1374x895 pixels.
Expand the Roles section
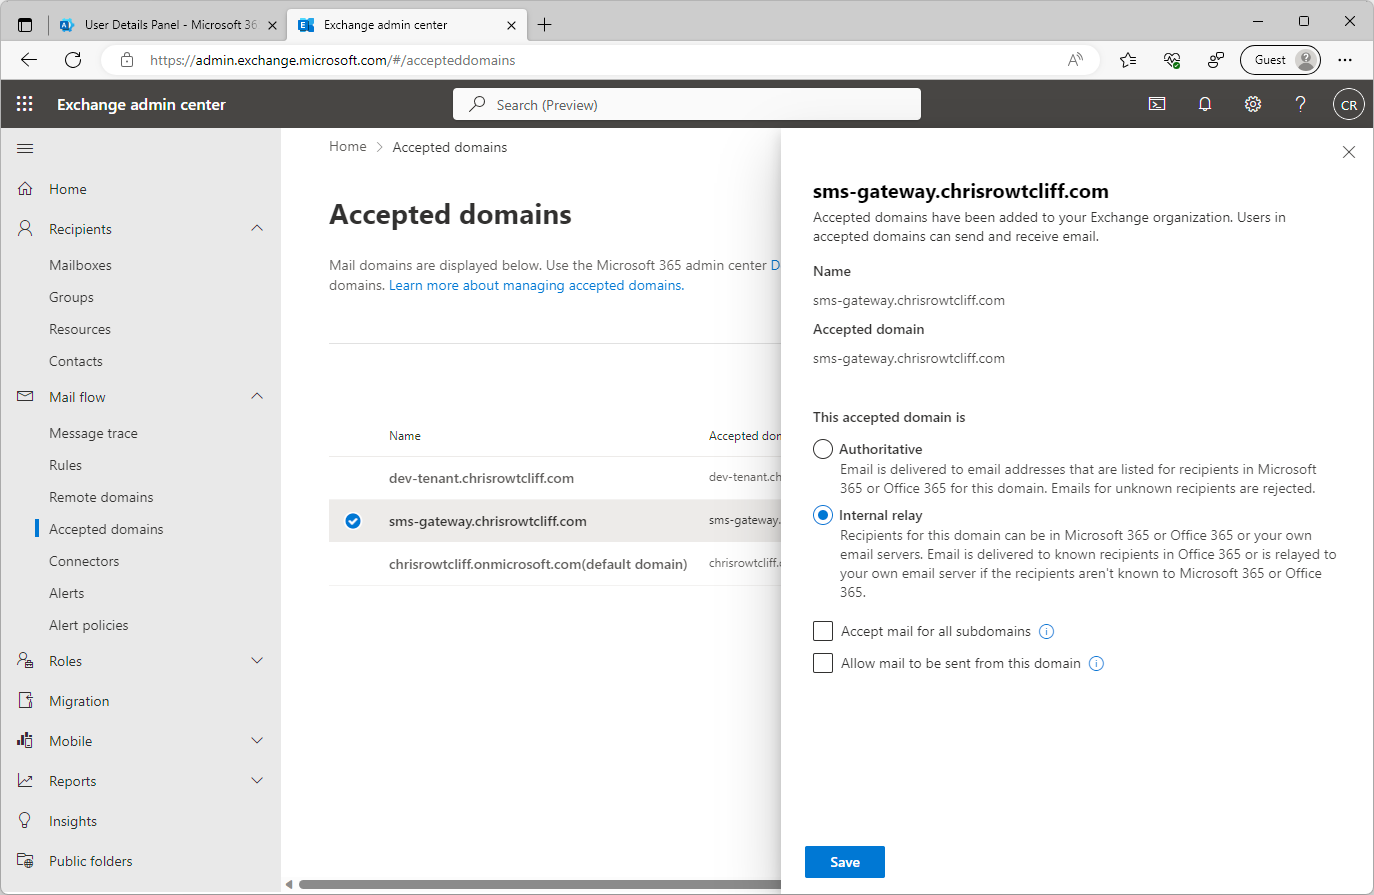coord(257,660)
